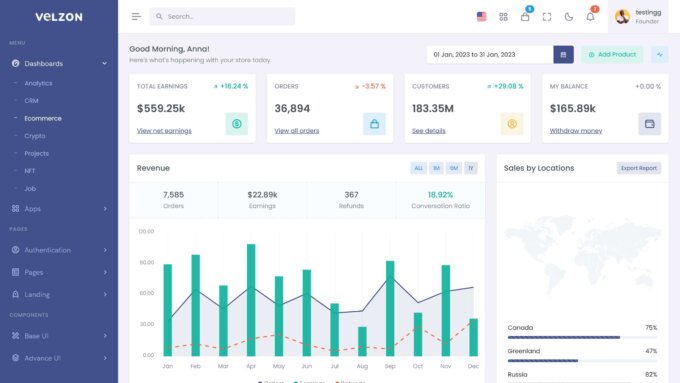The width and height of the screenshot is (680, 383).
Task: Open the Analytics dashboard
Action: [38, 83]
